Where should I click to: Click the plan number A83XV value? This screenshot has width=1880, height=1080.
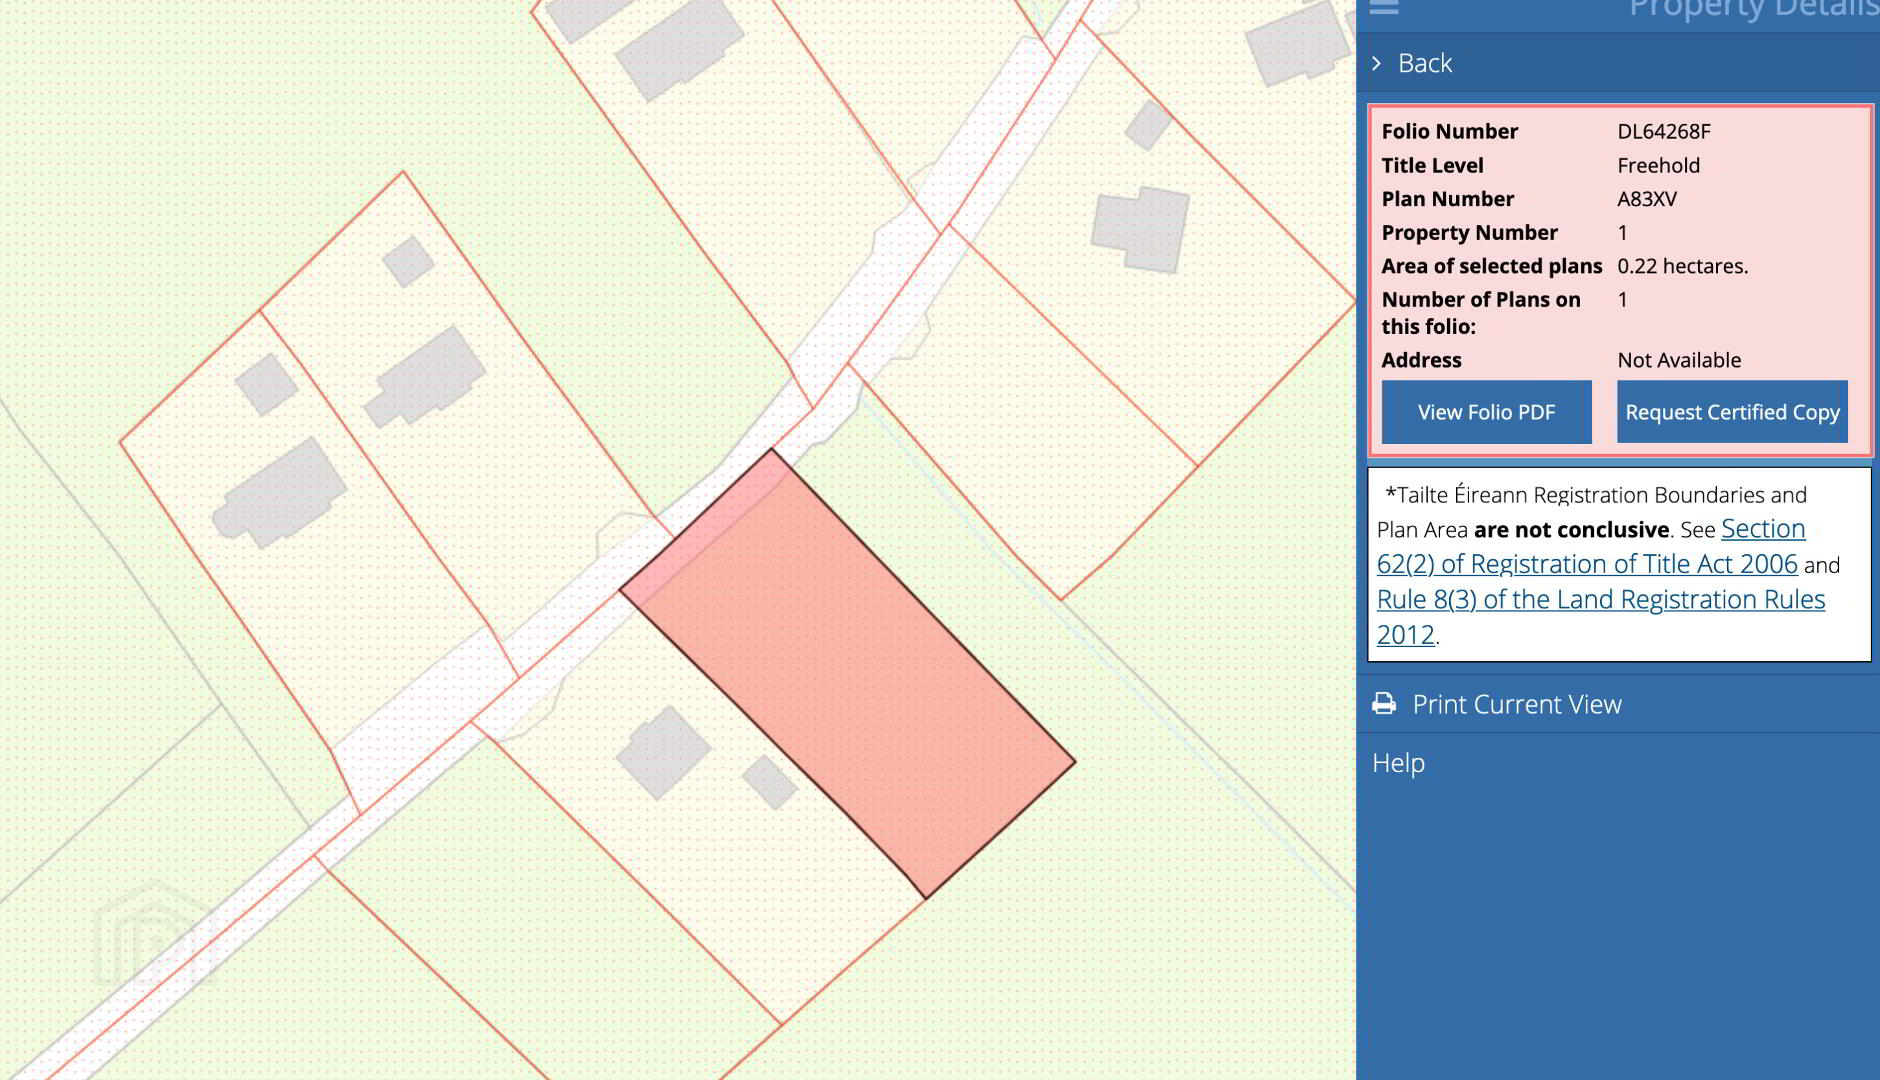[x=1646, y=199]
